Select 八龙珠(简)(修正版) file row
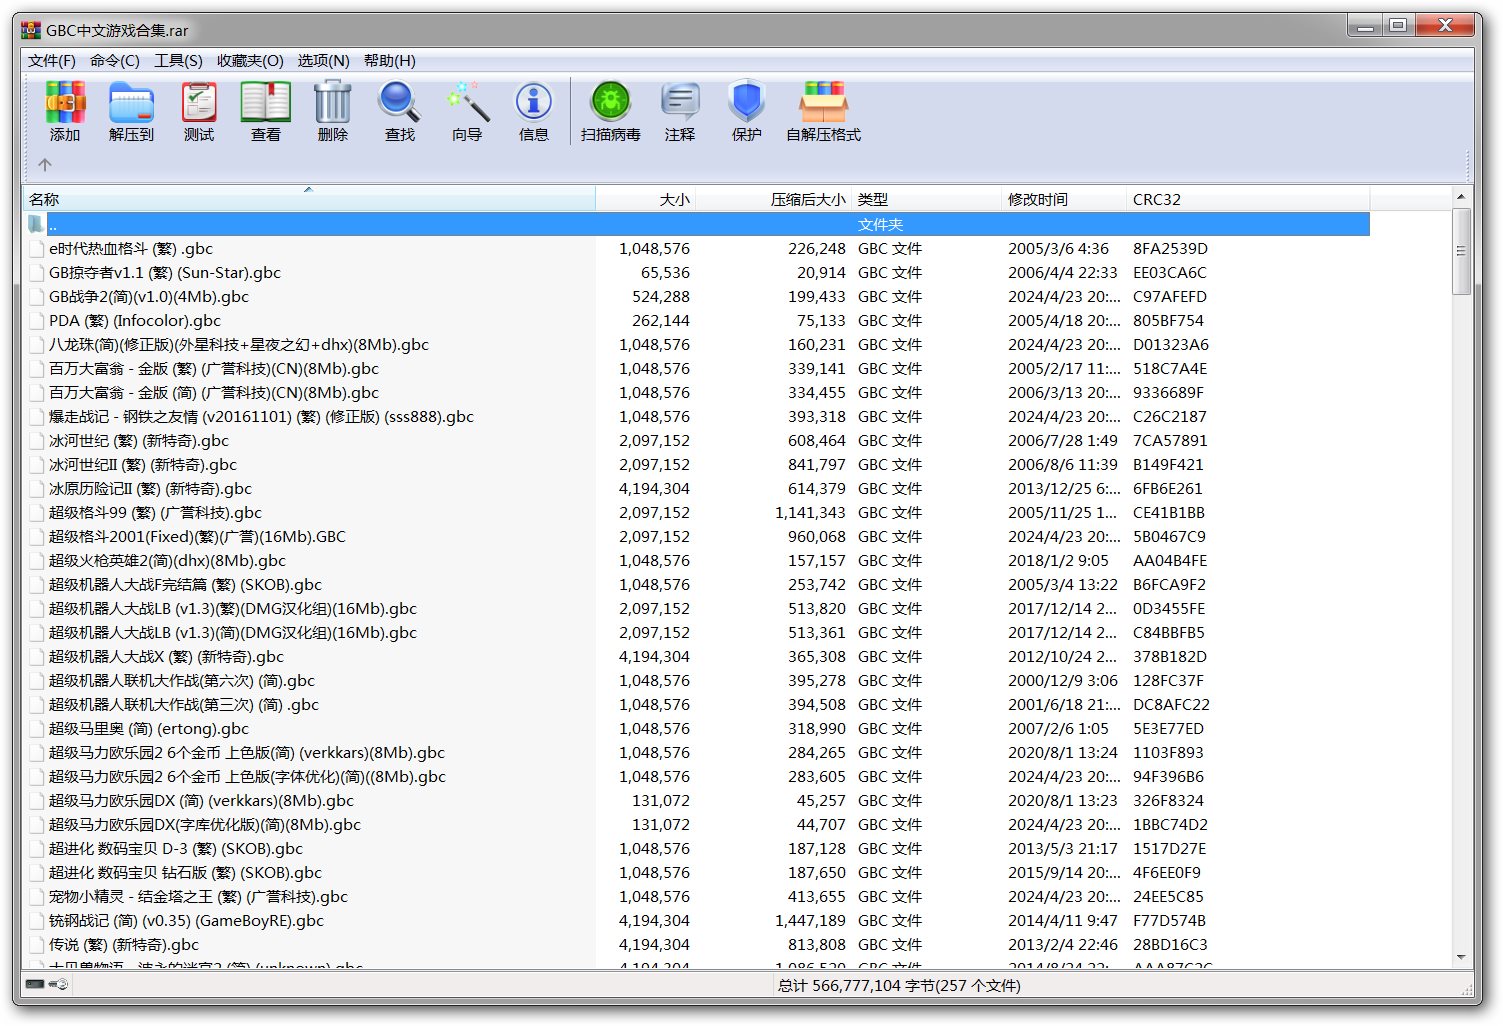The image size is (1503, 1026). (x=239, y=345)
